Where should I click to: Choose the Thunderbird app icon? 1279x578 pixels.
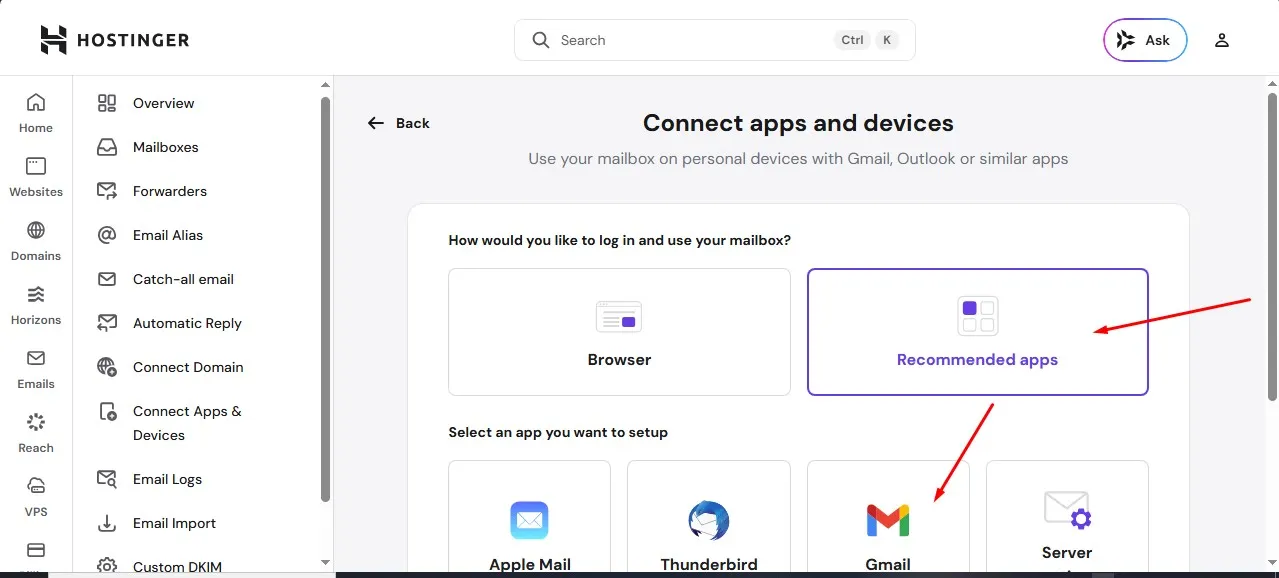(x=708, y=520)
